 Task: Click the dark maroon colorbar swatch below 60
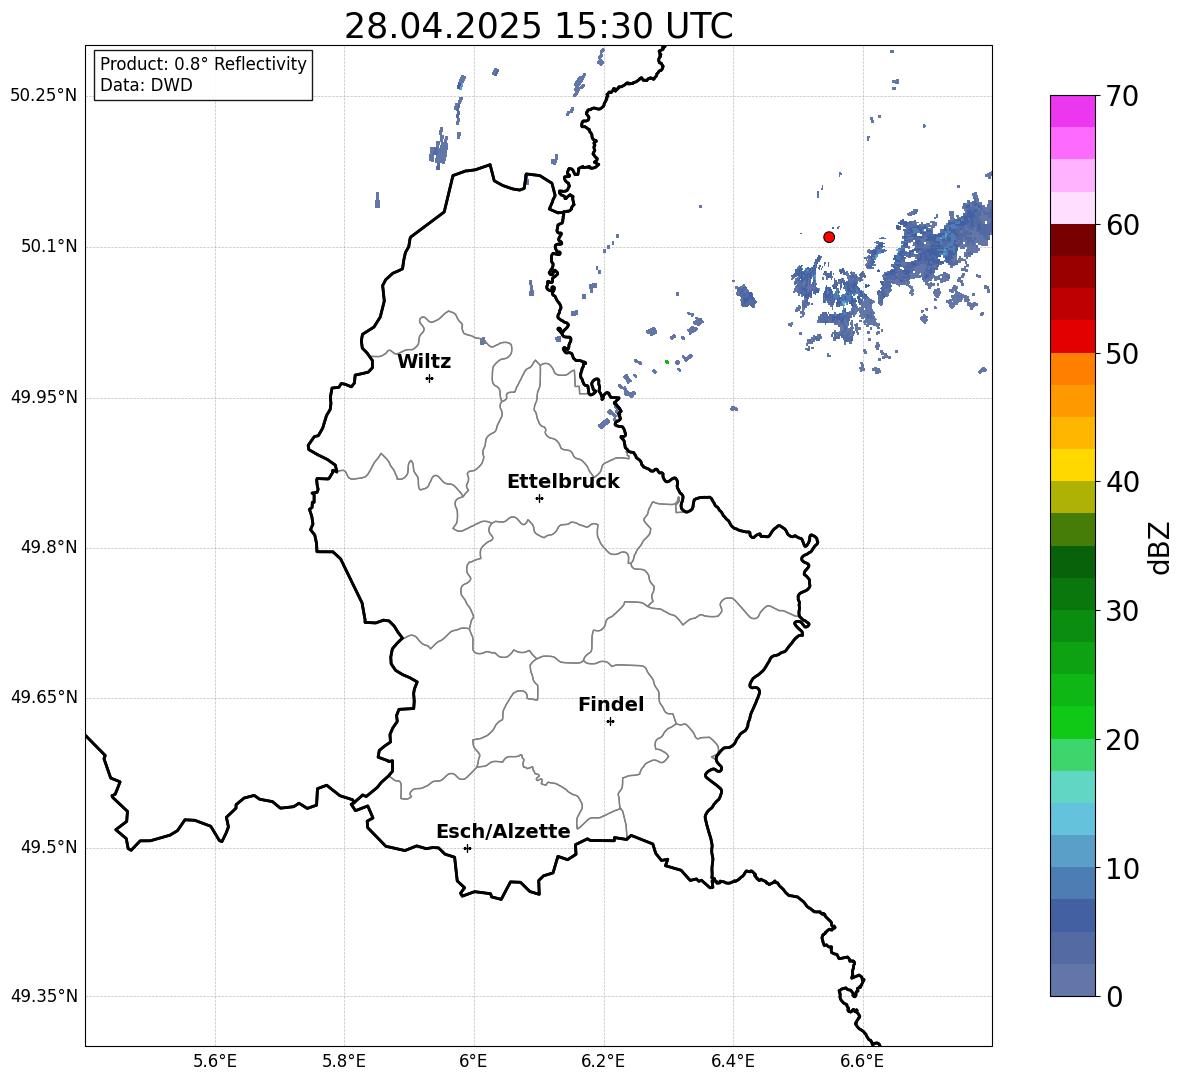[1072, 240]
